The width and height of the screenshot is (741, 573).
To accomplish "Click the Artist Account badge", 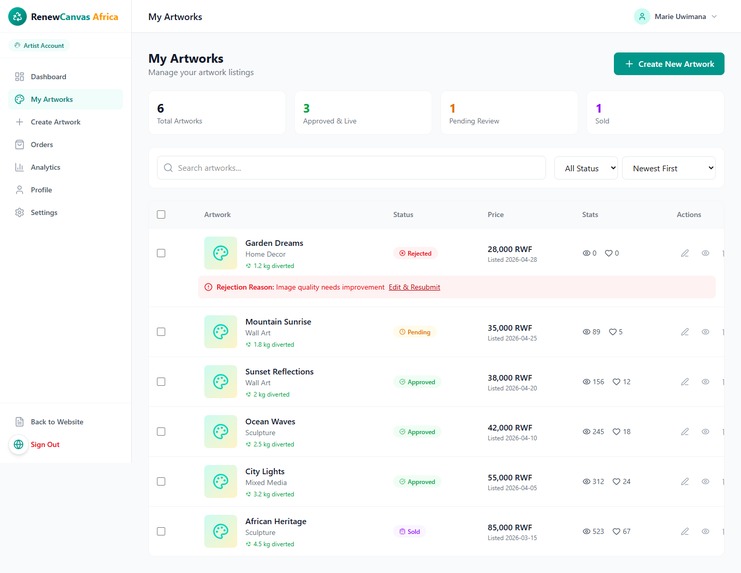I will 39,45.
